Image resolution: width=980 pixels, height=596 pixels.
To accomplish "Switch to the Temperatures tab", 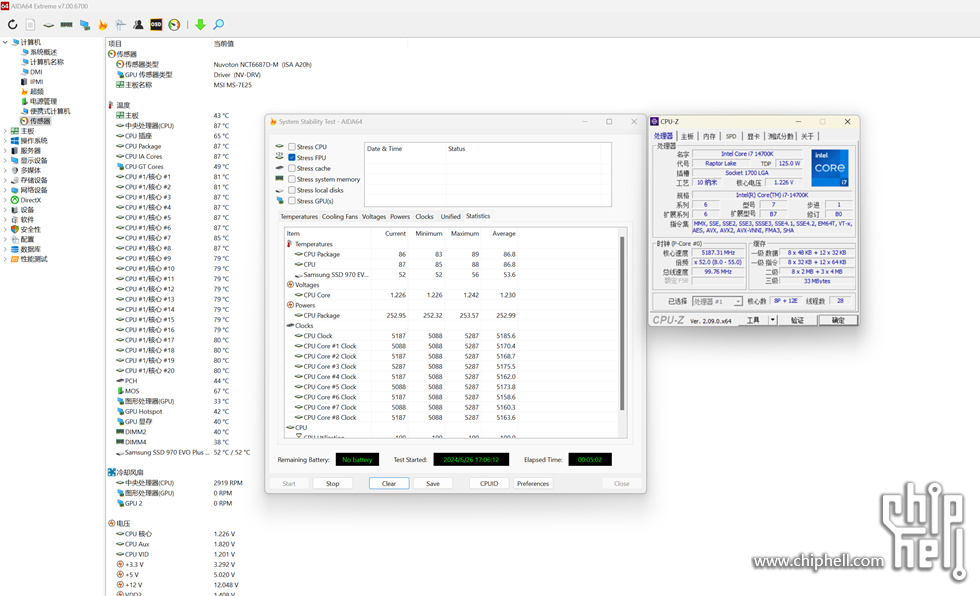I will 299,216.
